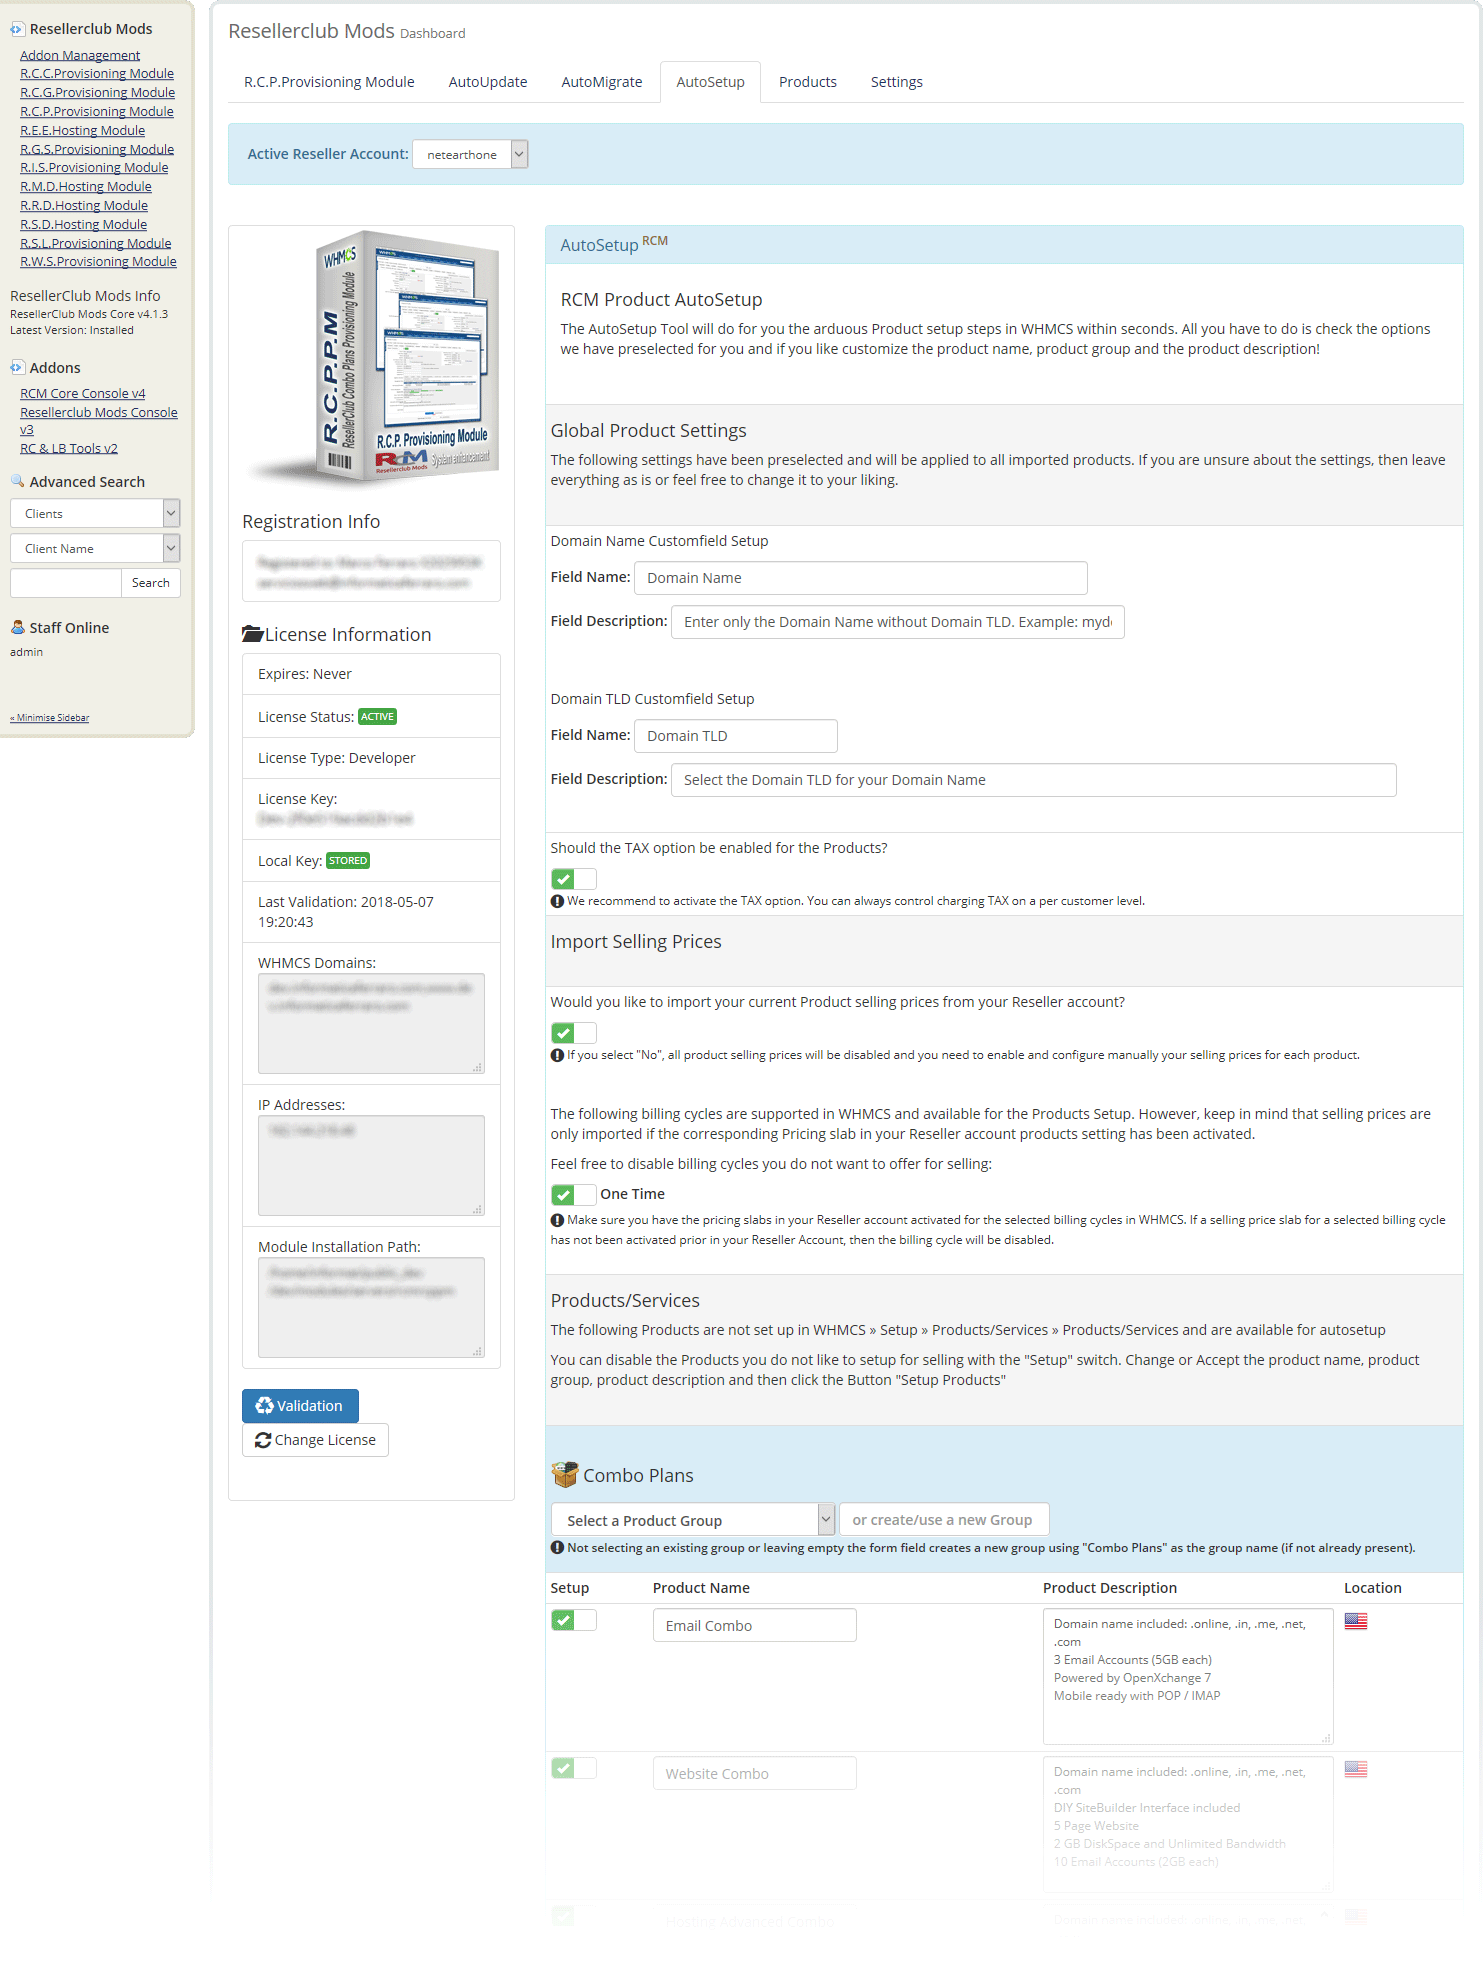Open the Products tab
Image resolution: width=1483 pixels, height=1973 pixels.
808,82
